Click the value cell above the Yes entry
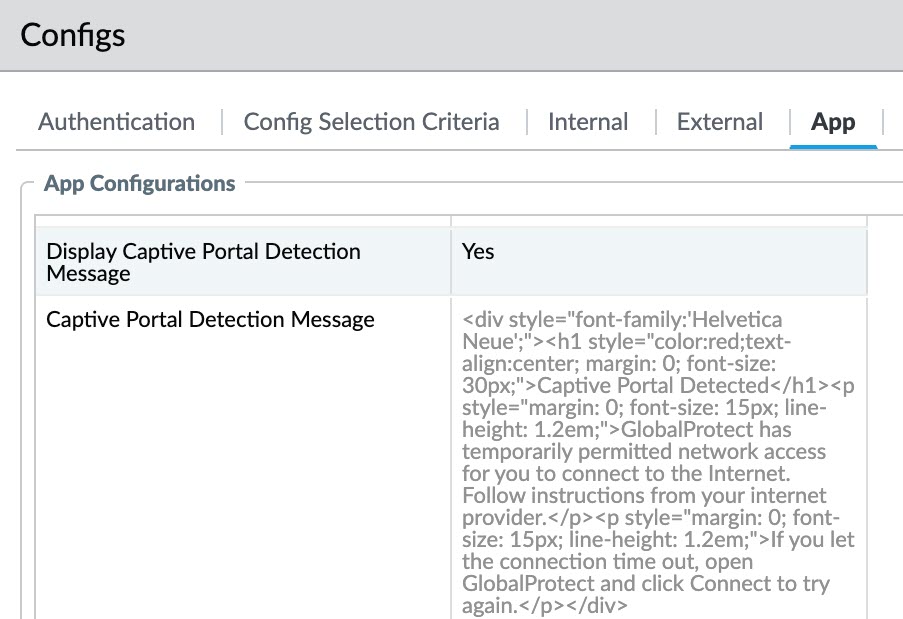903x619 pixels. click(658, 219)
